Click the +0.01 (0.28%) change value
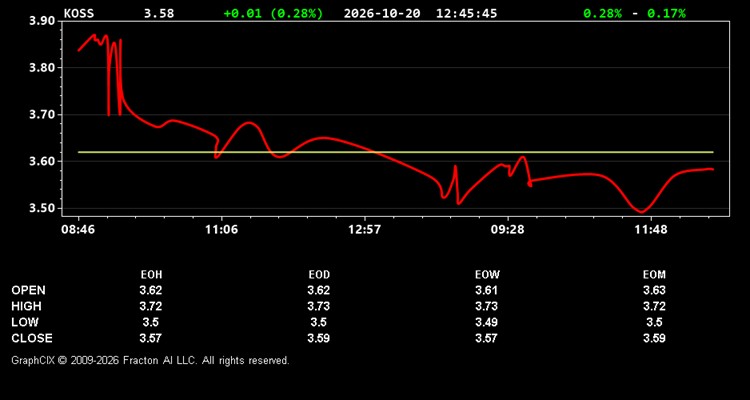The width and height of the screenshot is (750, 400). pos(273,13)
